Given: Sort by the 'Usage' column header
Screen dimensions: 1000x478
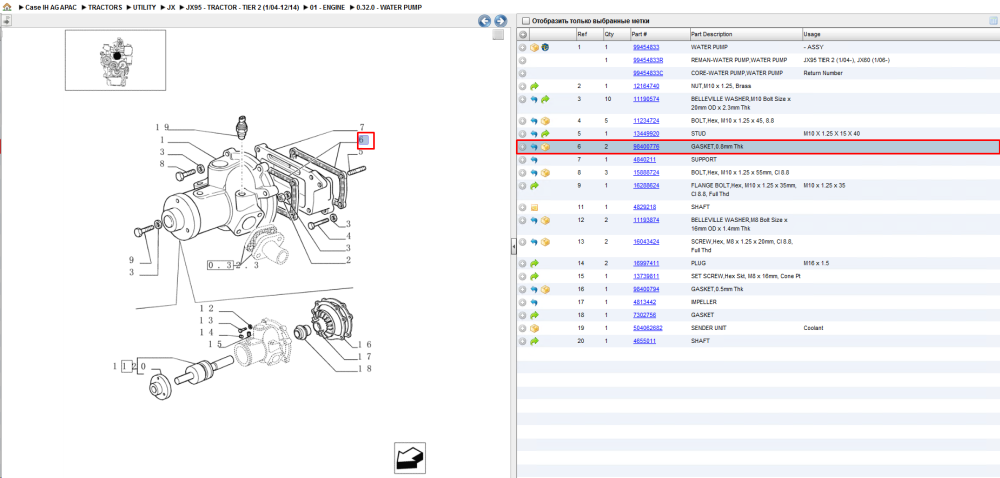Looking at the screenshot, I should point(812,34).
